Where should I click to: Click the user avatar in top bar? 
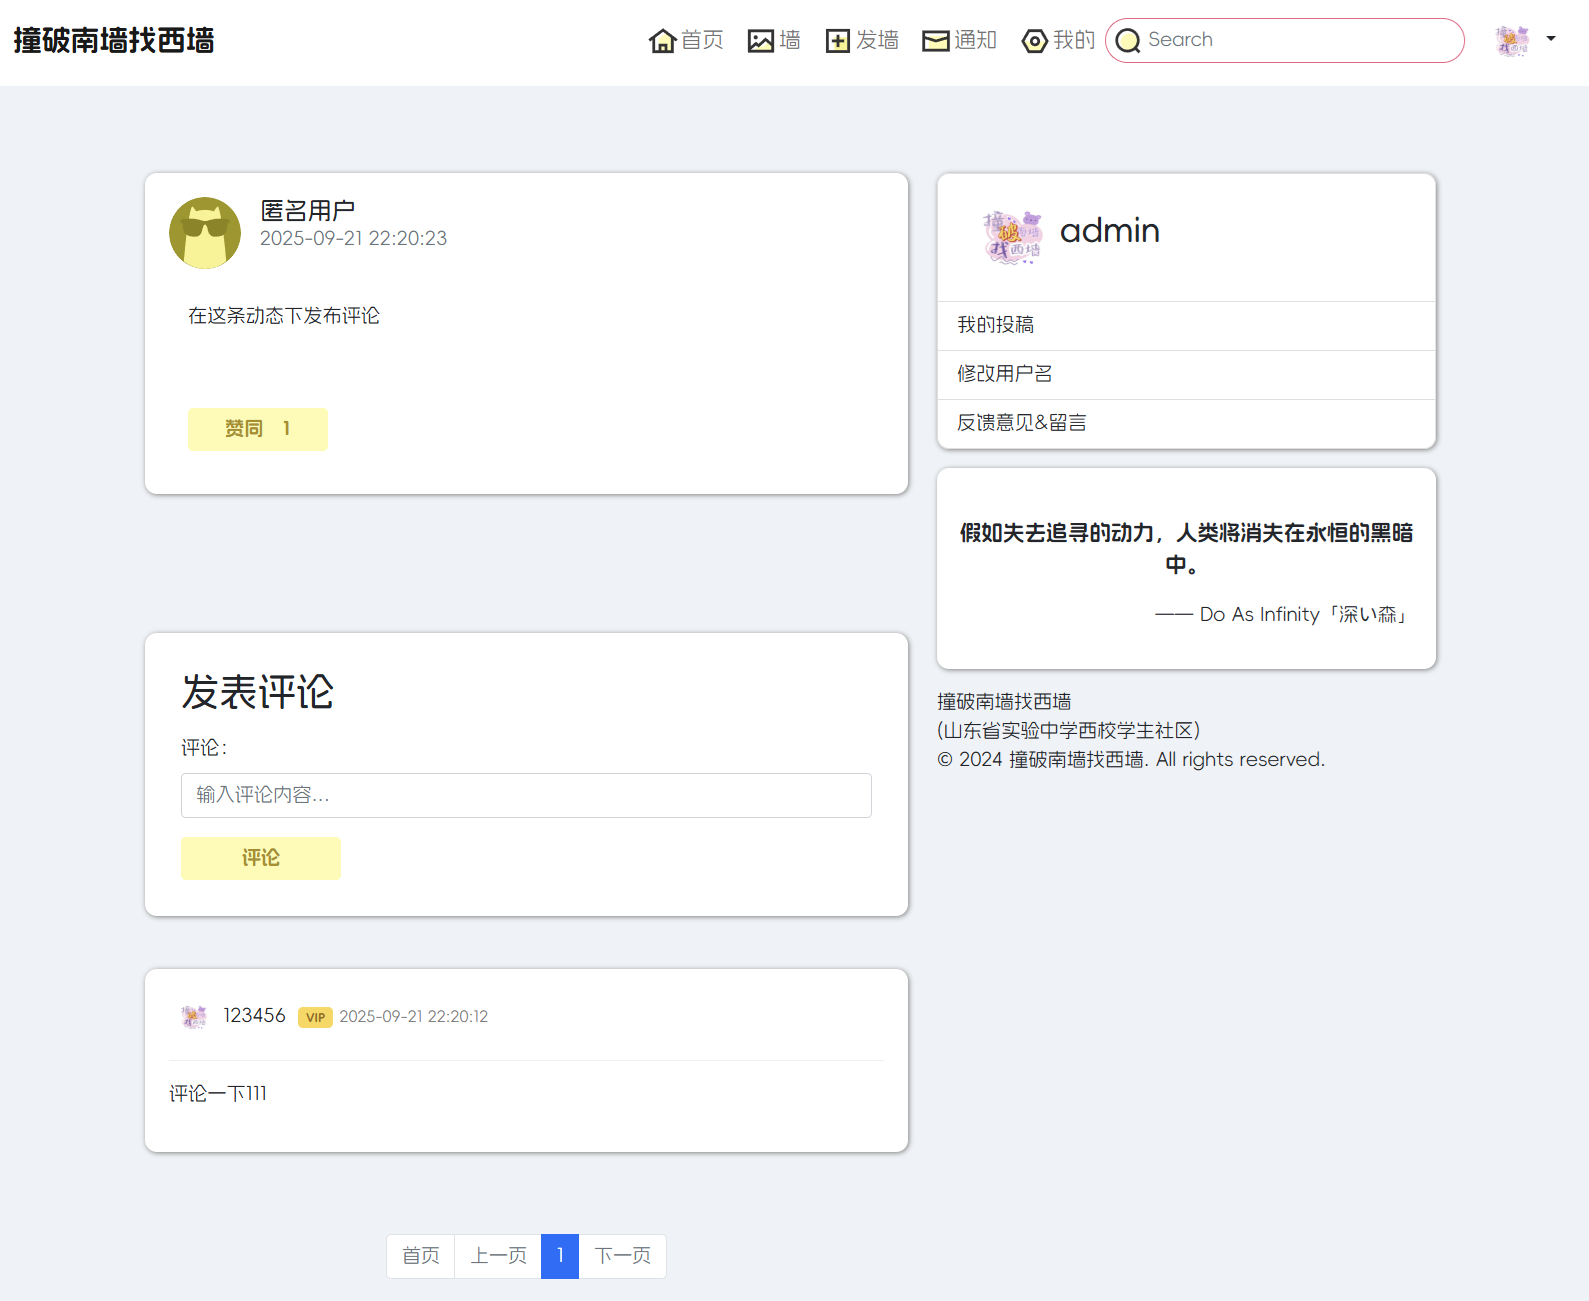click(x=1512, y=41)
